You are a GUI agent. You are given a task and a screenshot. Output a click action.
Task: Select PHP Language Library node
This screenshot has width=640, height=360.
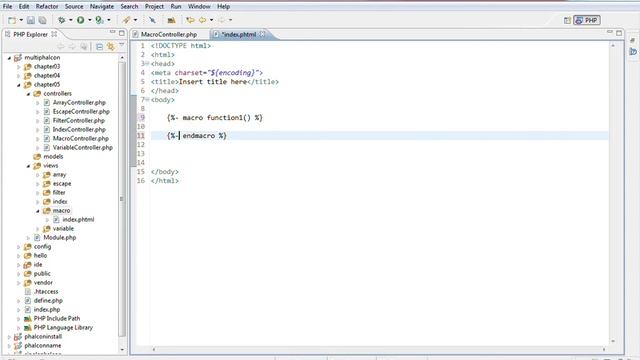tap(63, 328)
